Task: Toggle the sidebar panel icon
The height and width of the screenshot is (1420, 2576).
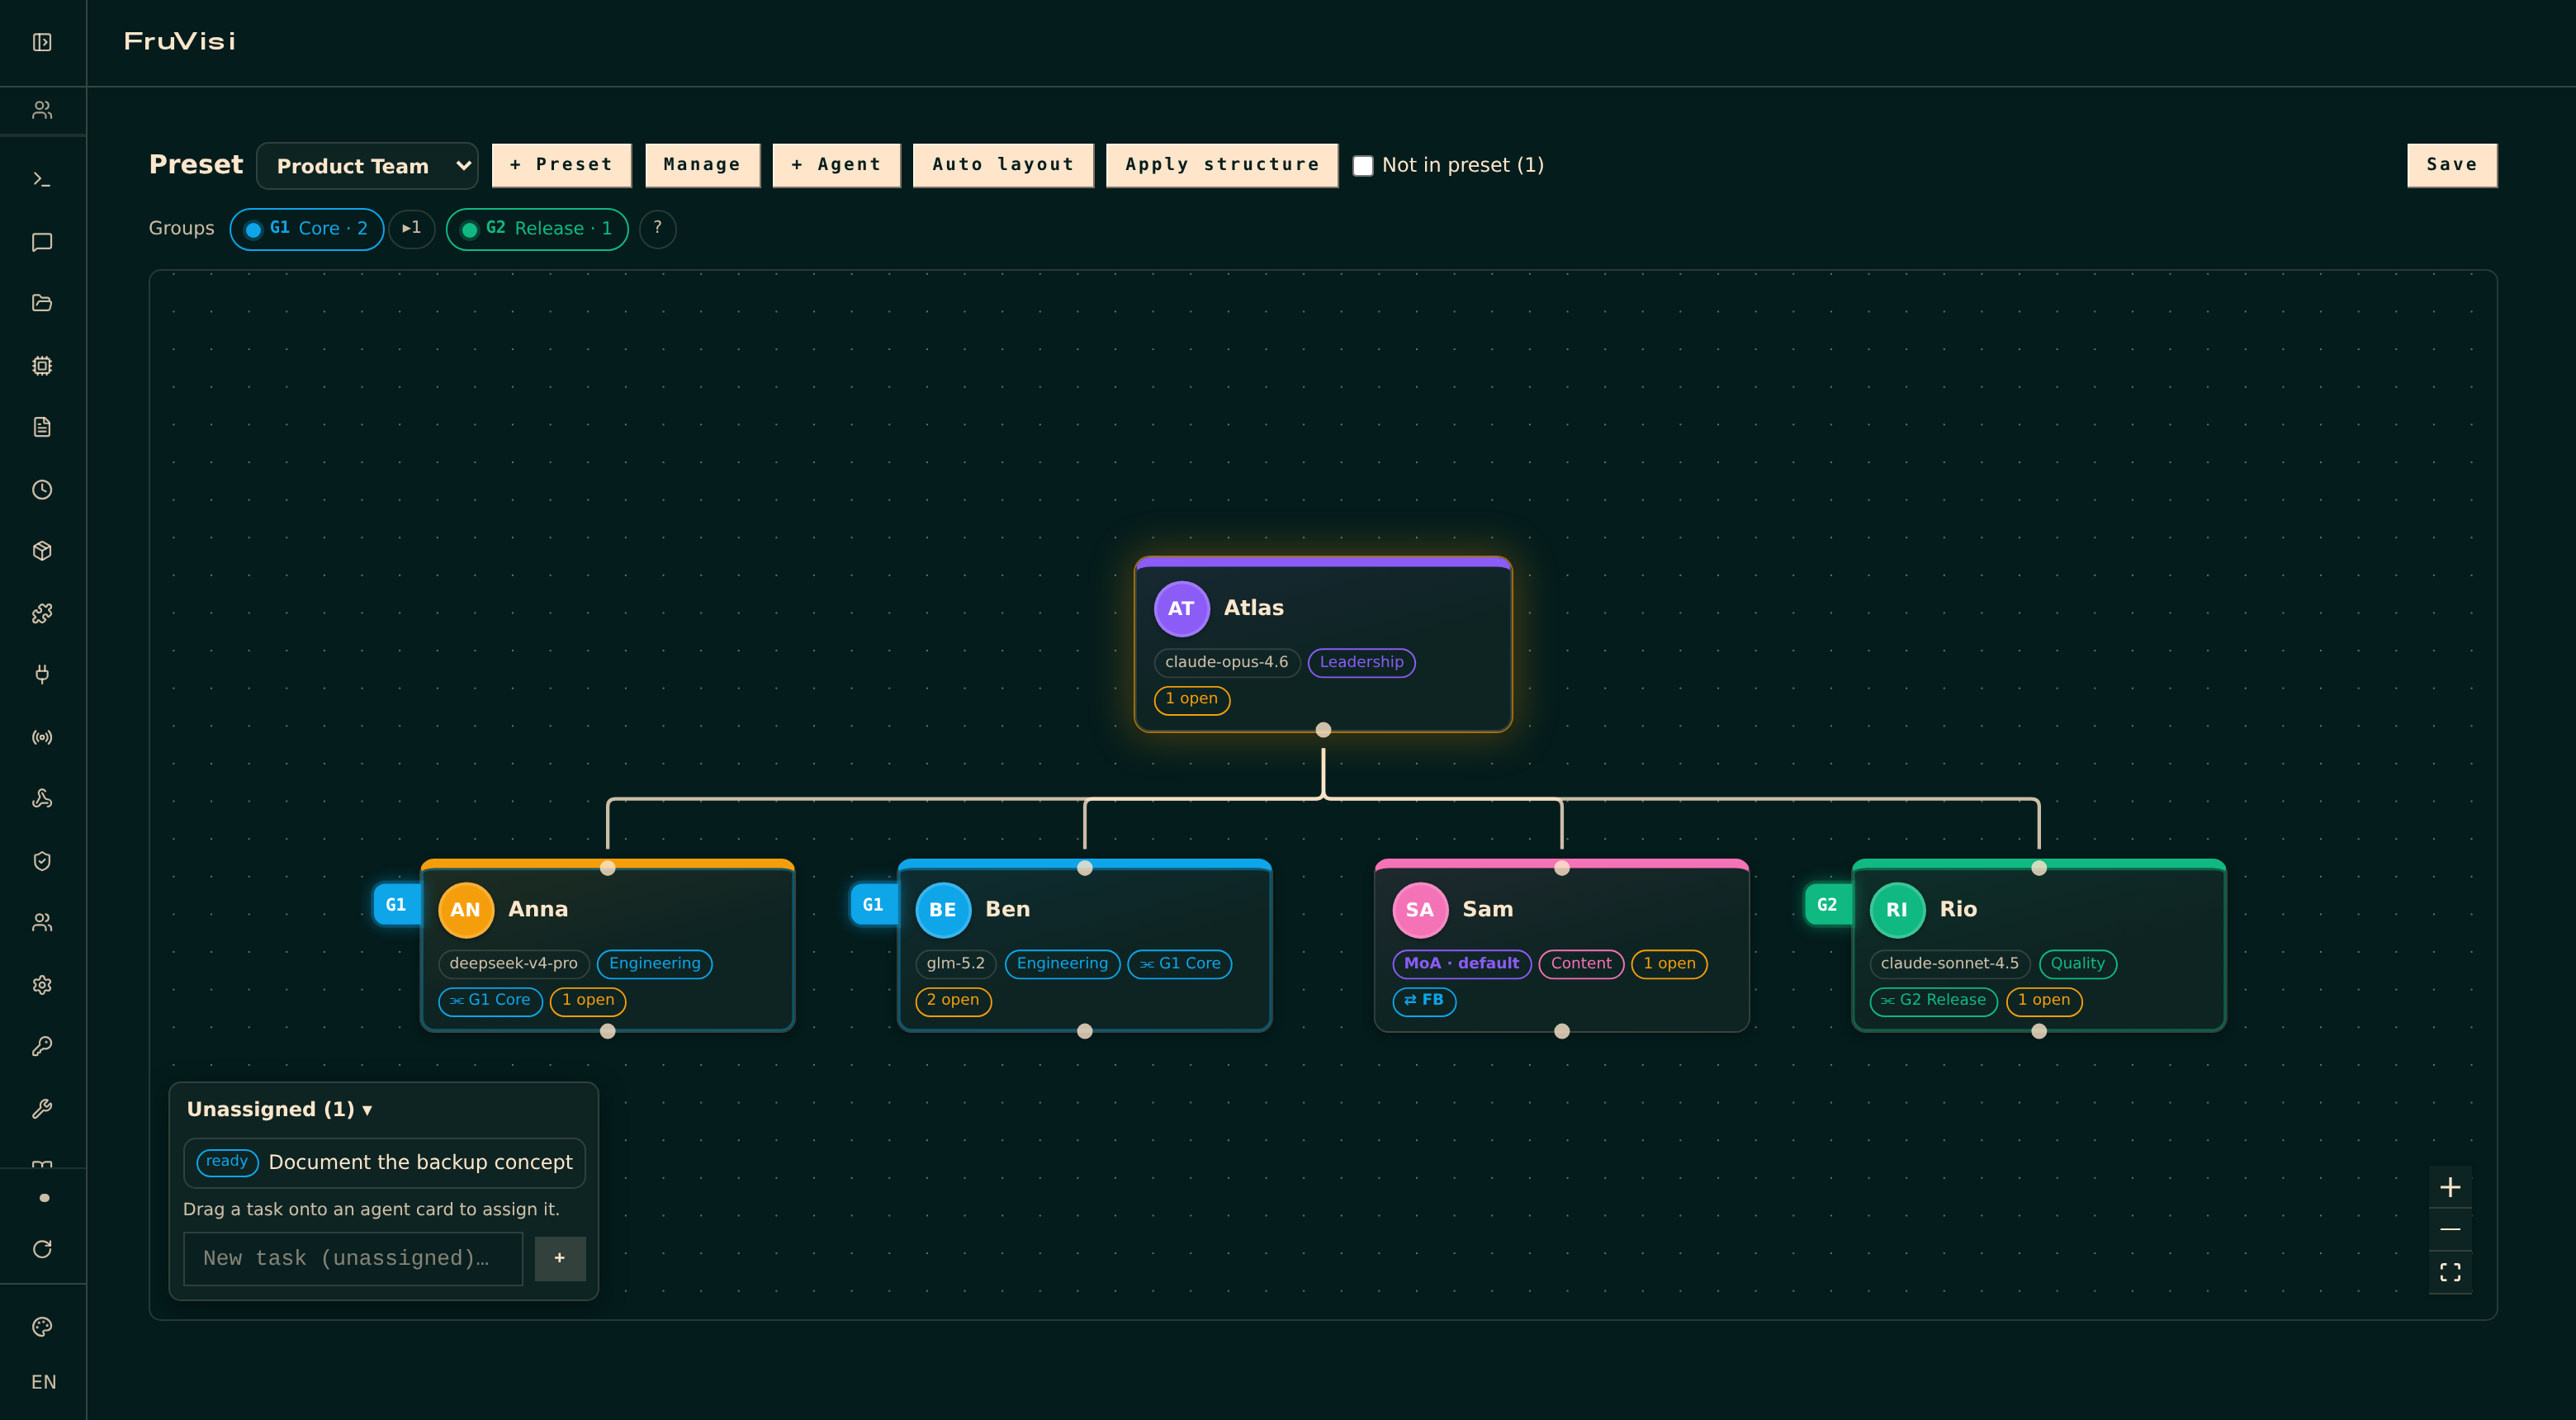Action: tap(42, 42)
